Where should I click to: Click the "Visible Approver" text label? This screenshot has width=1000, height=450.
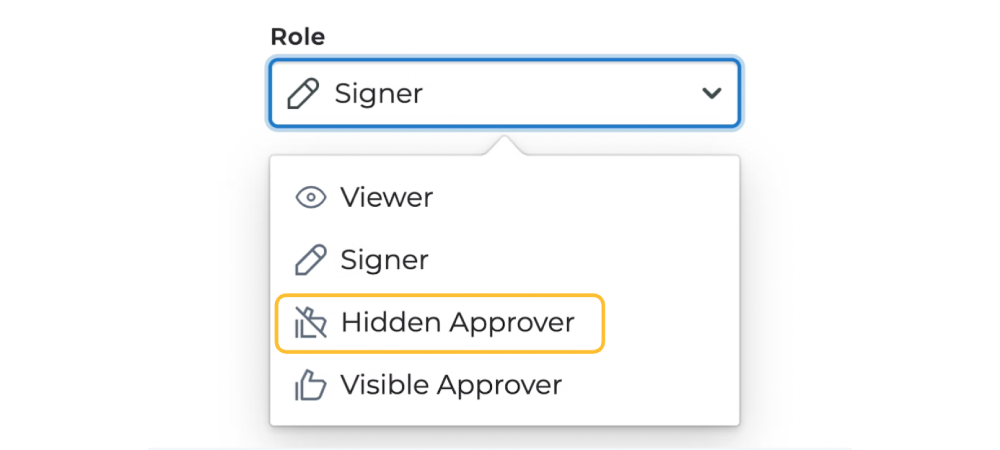[x=451, y=385]
